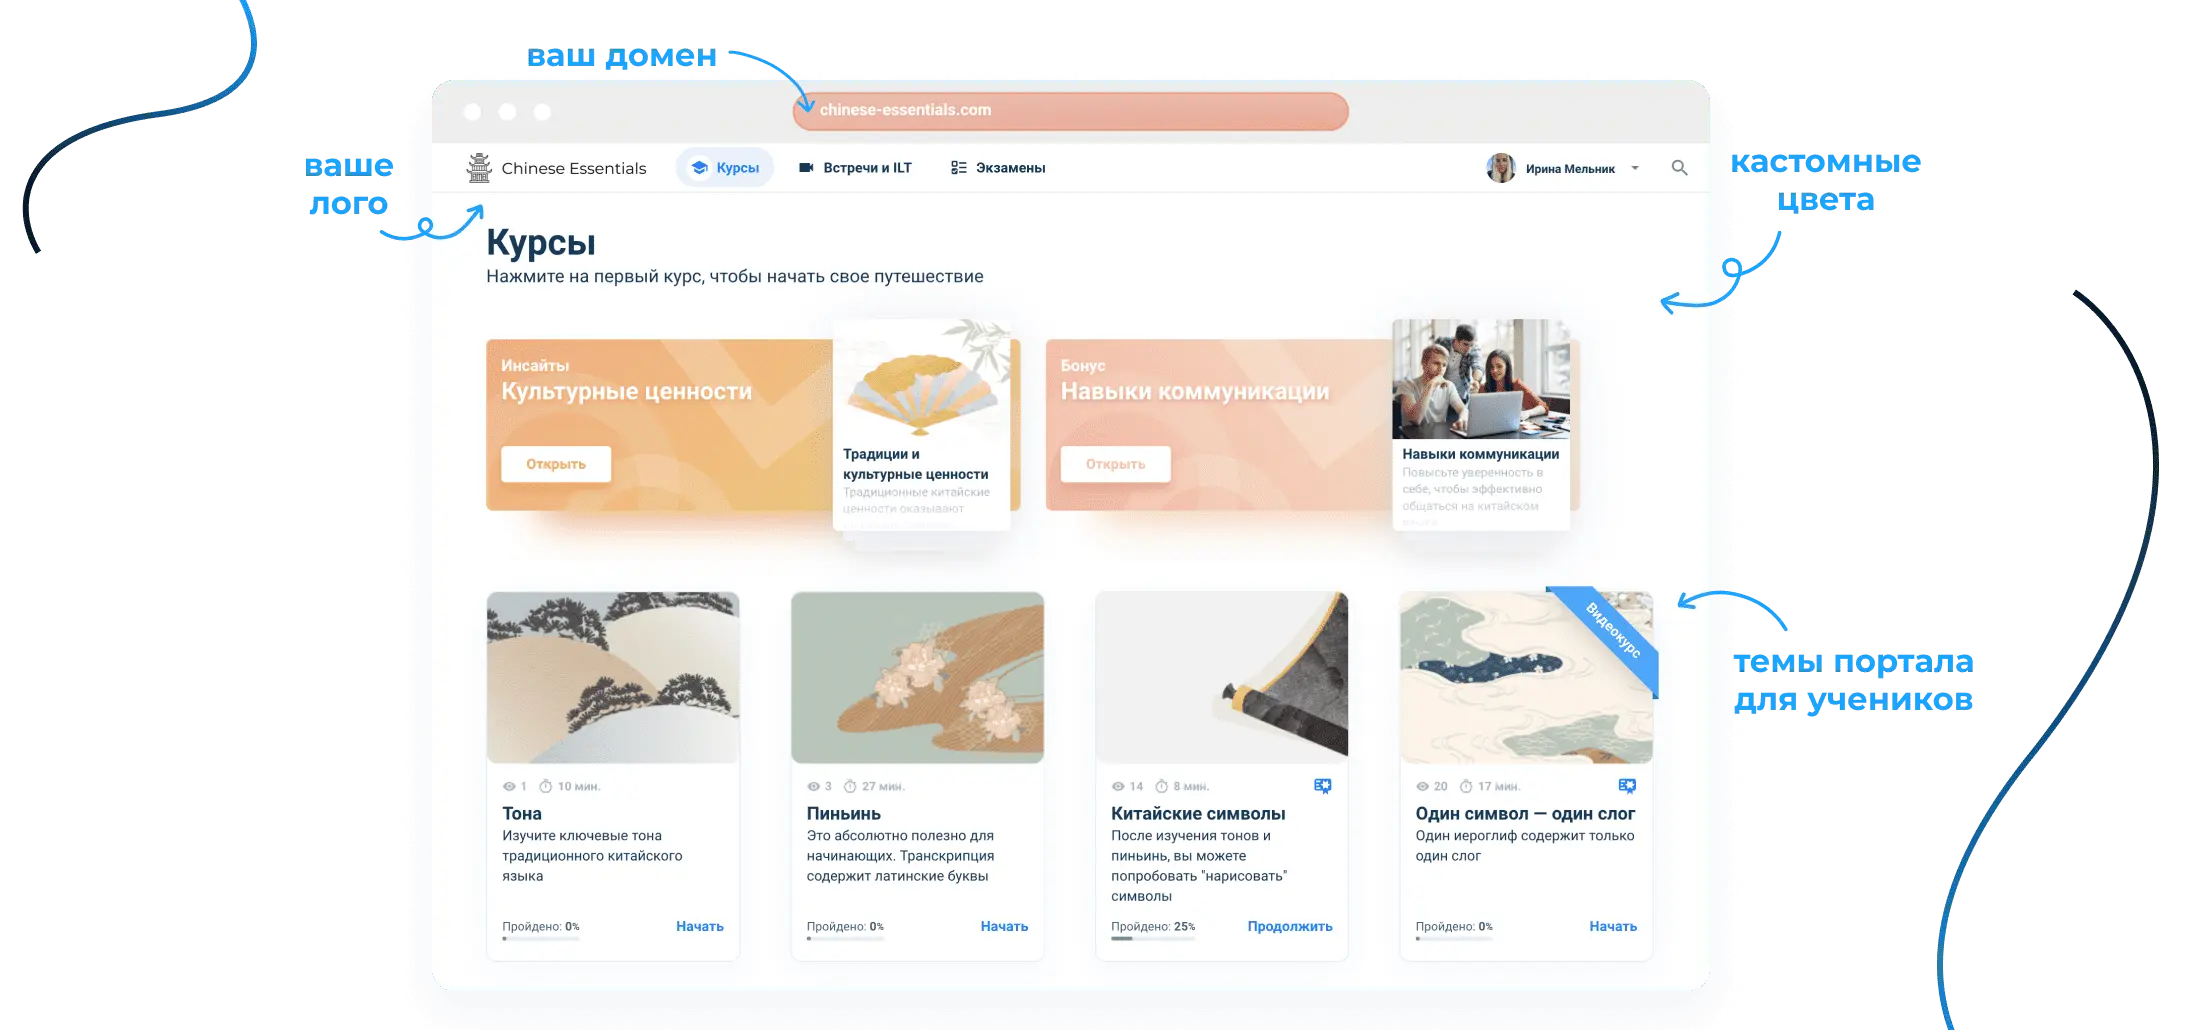Click the views eye icon on Тона card
The height and width of the screenshot is (1030, 2186).
509,787
